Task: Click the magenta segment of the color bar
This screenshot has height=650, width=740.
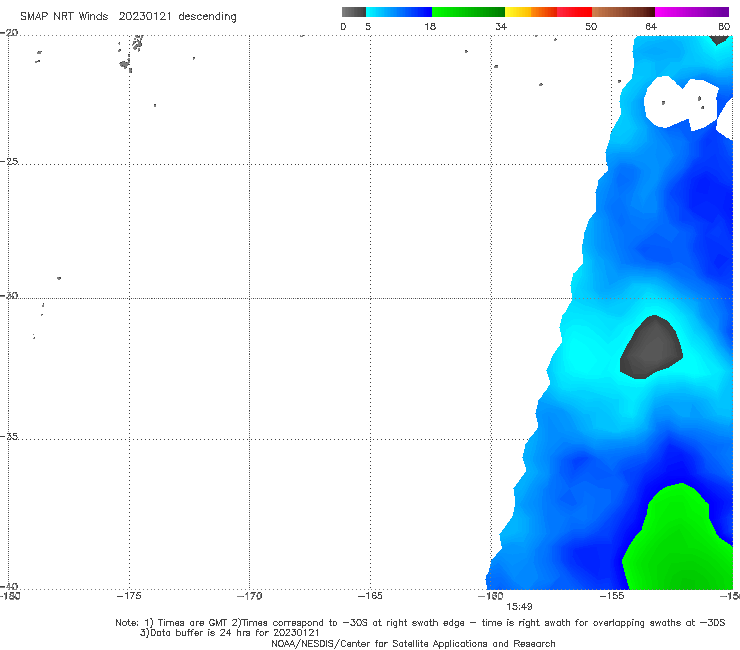Action: point(692,12)
